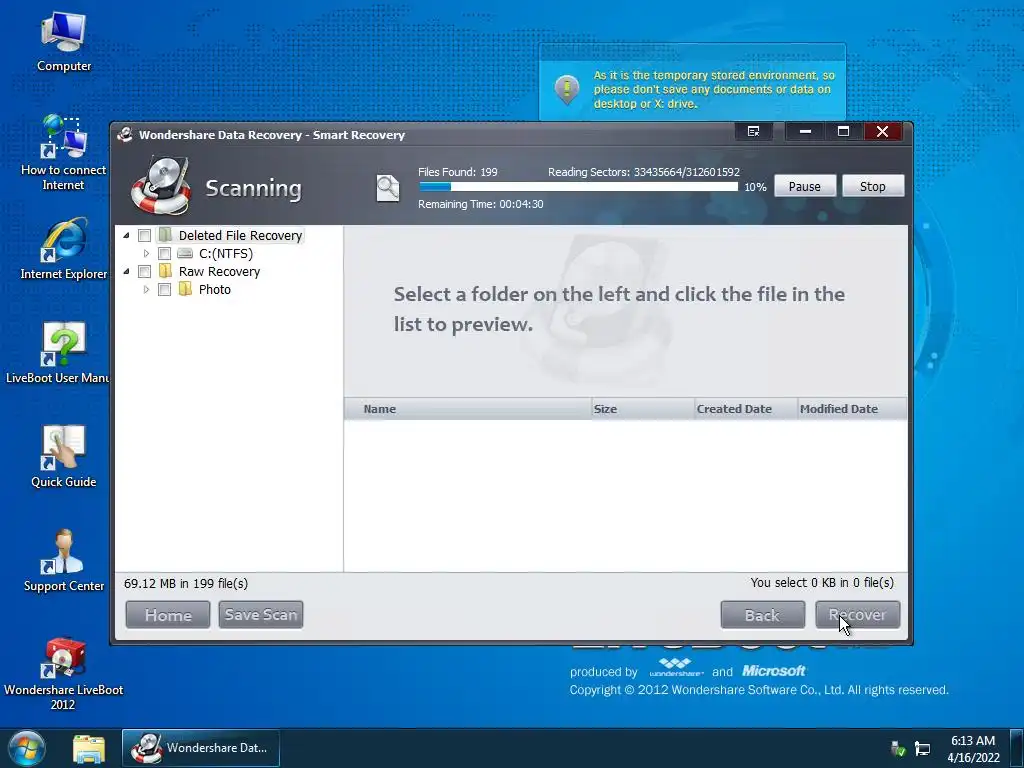
Task: Open Support Center desktop shortcut
Action: tap(63, 560)
